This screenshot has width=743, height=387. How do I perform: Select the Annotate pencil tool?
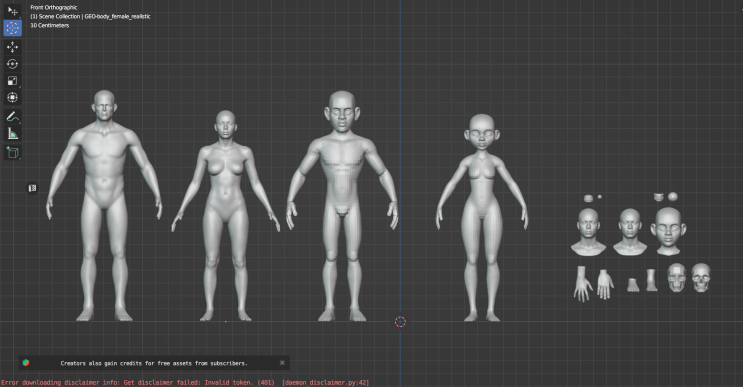tap(12, 117)
